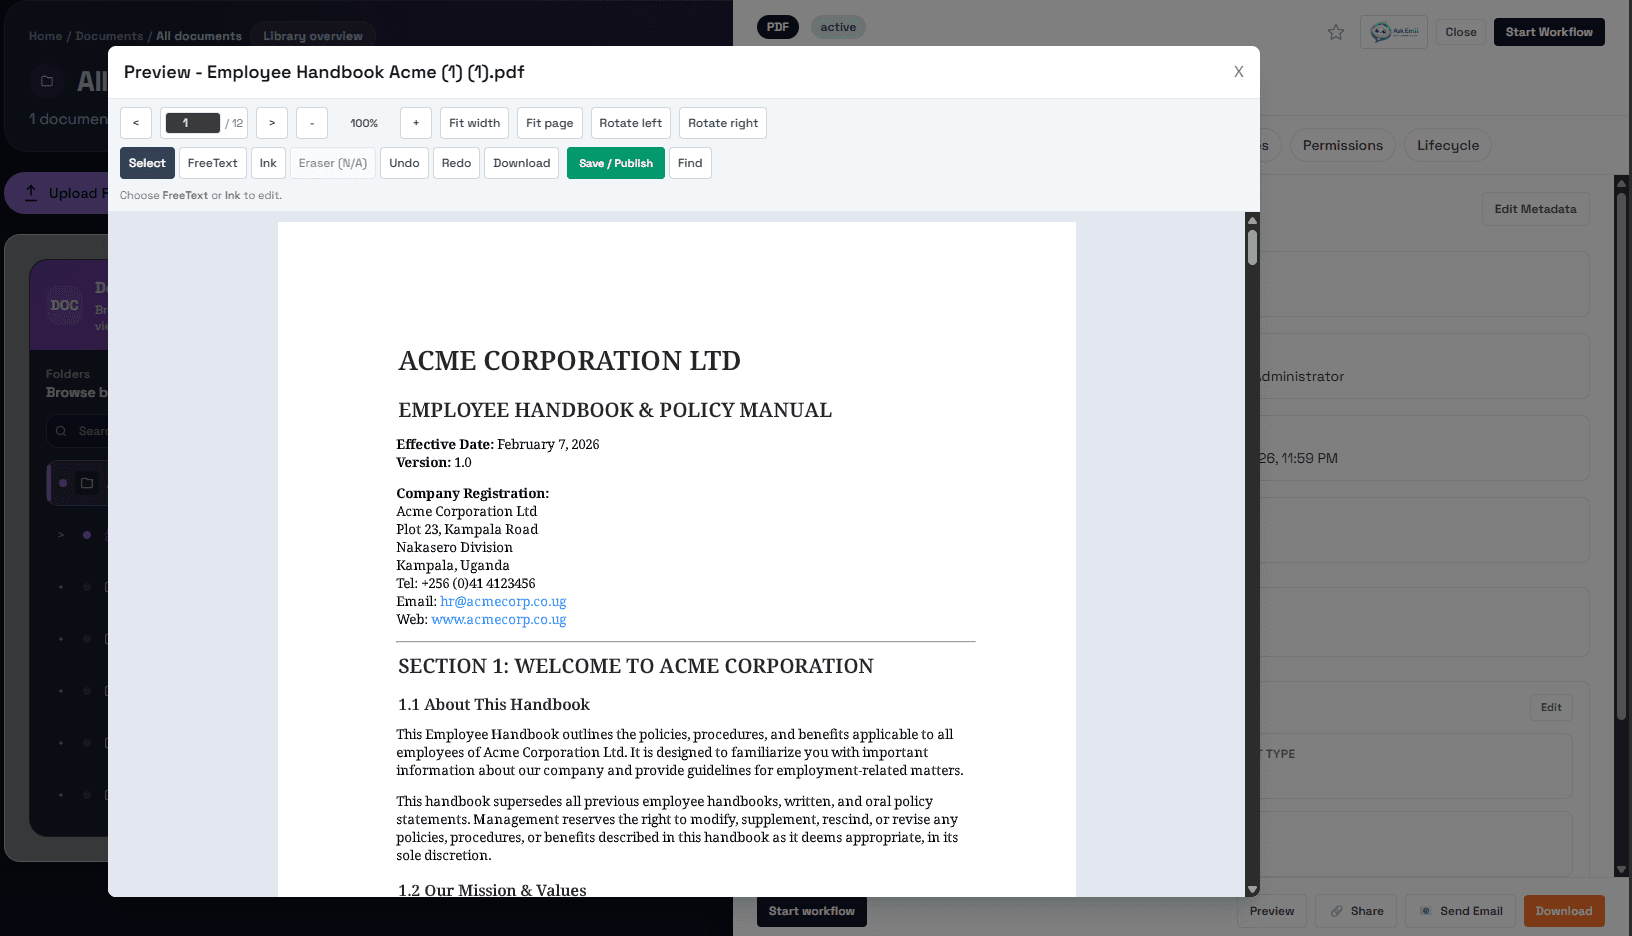Go to previous page arrow button

[x=136, y=123]
